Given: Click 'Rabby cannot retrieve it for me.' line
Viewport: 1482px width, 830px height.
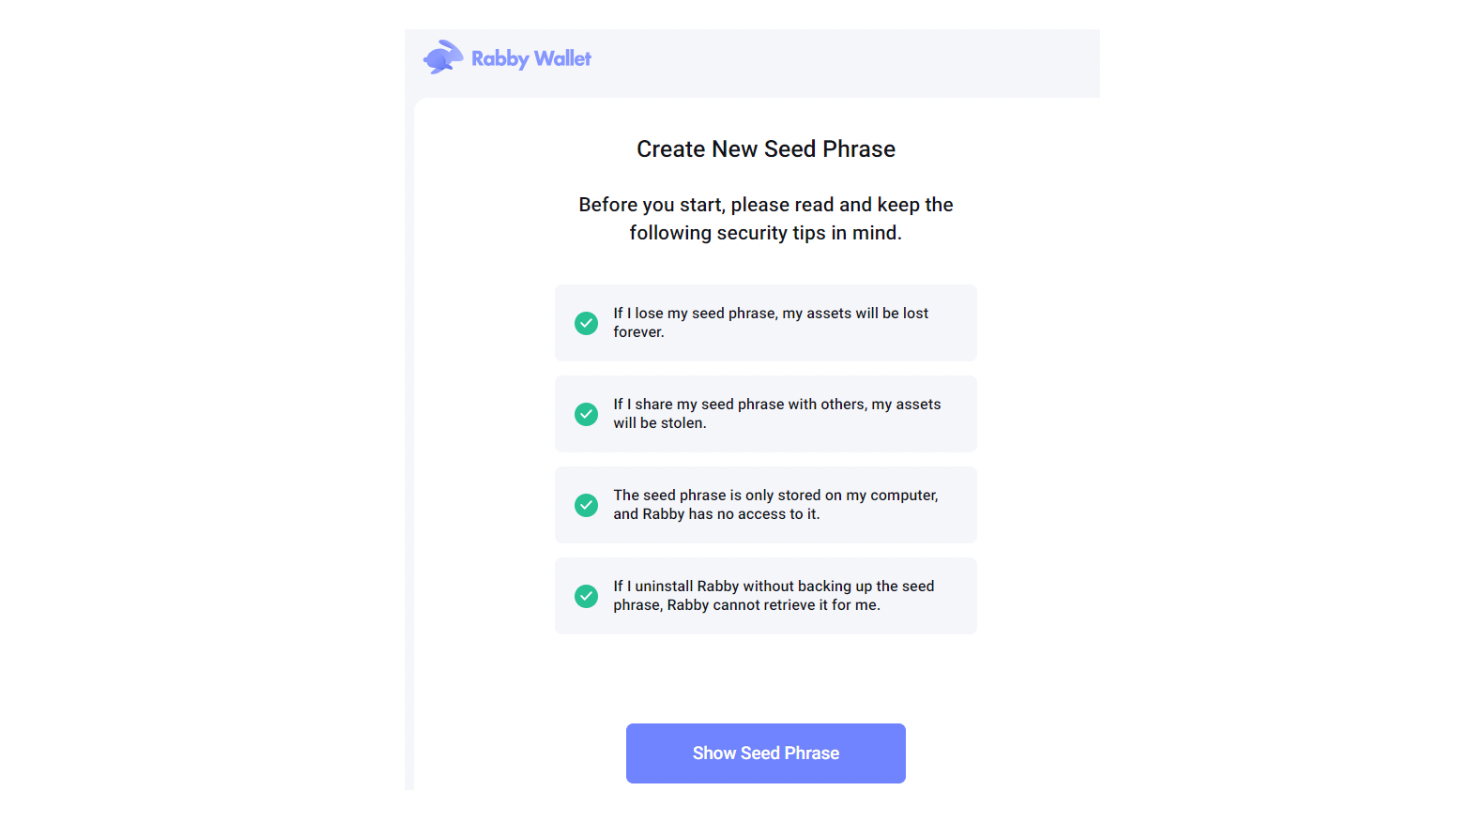Looking at the screenshot, I should [774, 605].
